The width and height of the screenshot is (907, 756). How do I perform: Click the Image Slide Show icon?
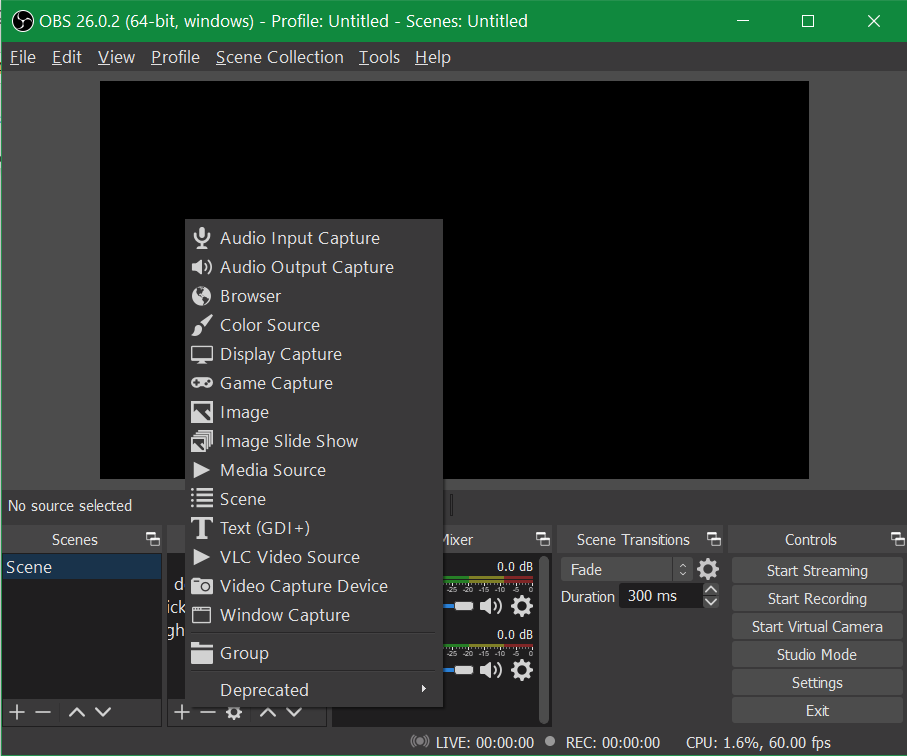click(201, 441)
